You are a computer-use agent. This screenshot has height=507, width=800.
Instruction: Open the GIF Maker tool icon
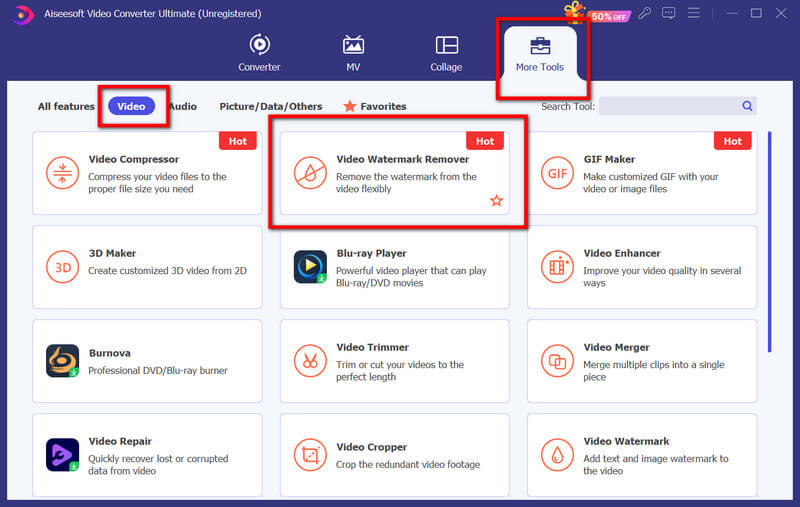point(557,173)
